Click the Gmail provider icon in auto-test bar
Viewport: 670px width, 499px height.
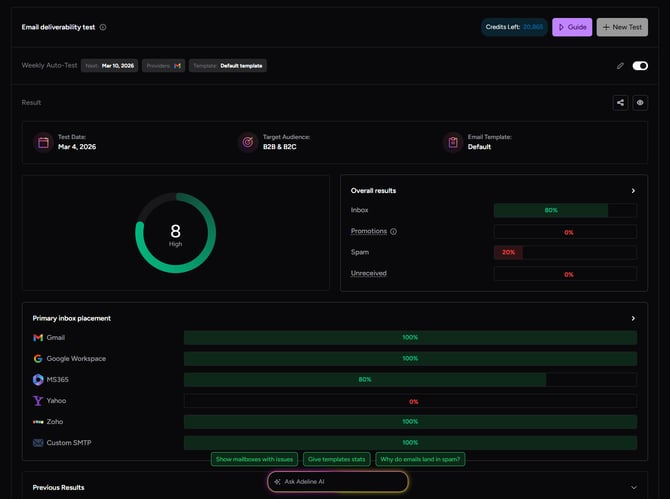[x=178, y=66]
